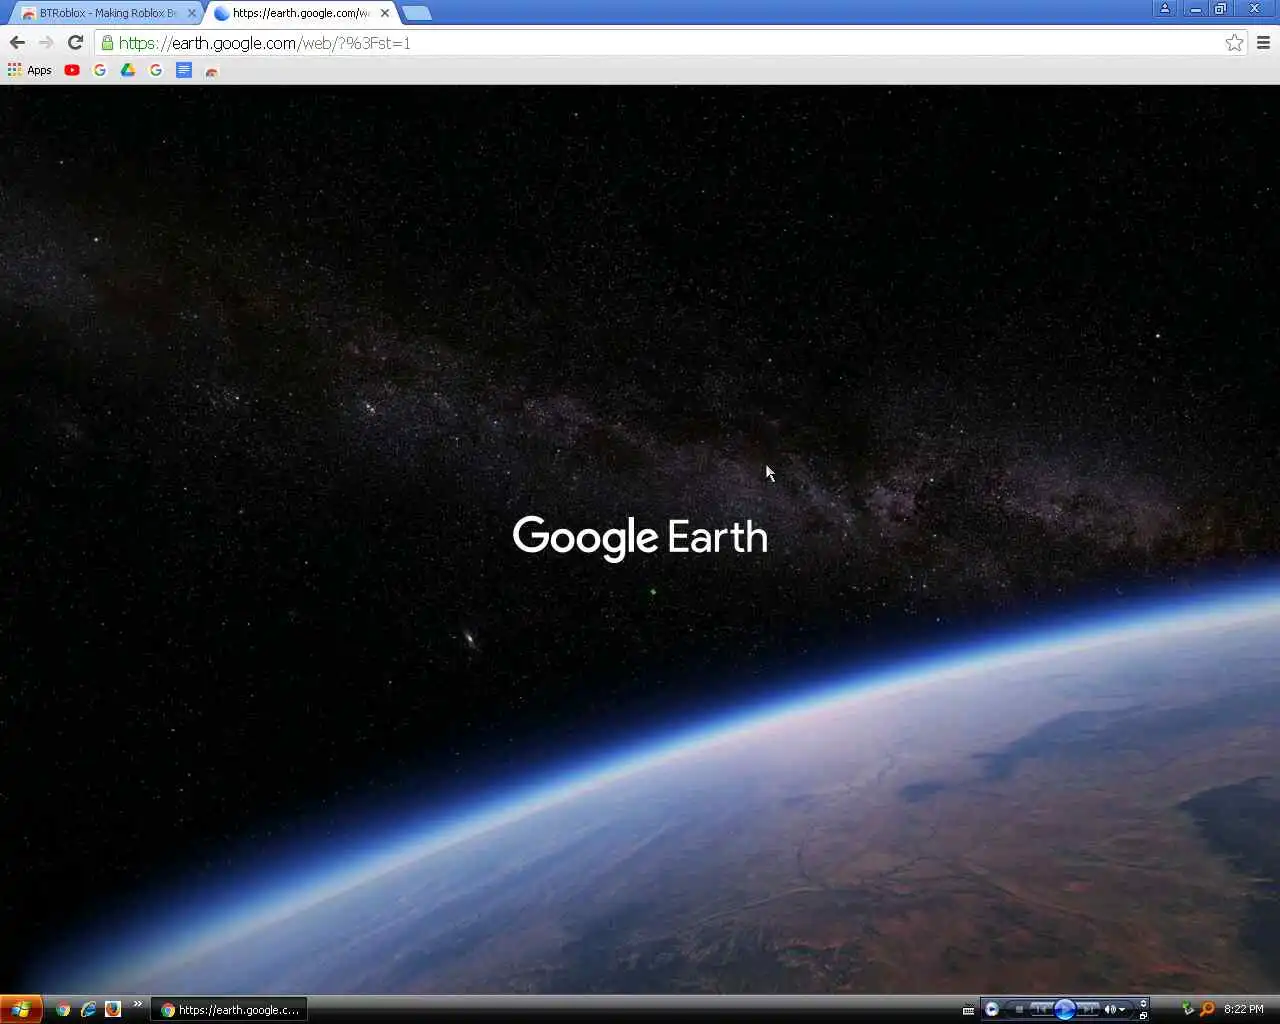Toggle Media Player video and visualization window
This screenshot has width=1280, height=1024.
(1144, 1003)
